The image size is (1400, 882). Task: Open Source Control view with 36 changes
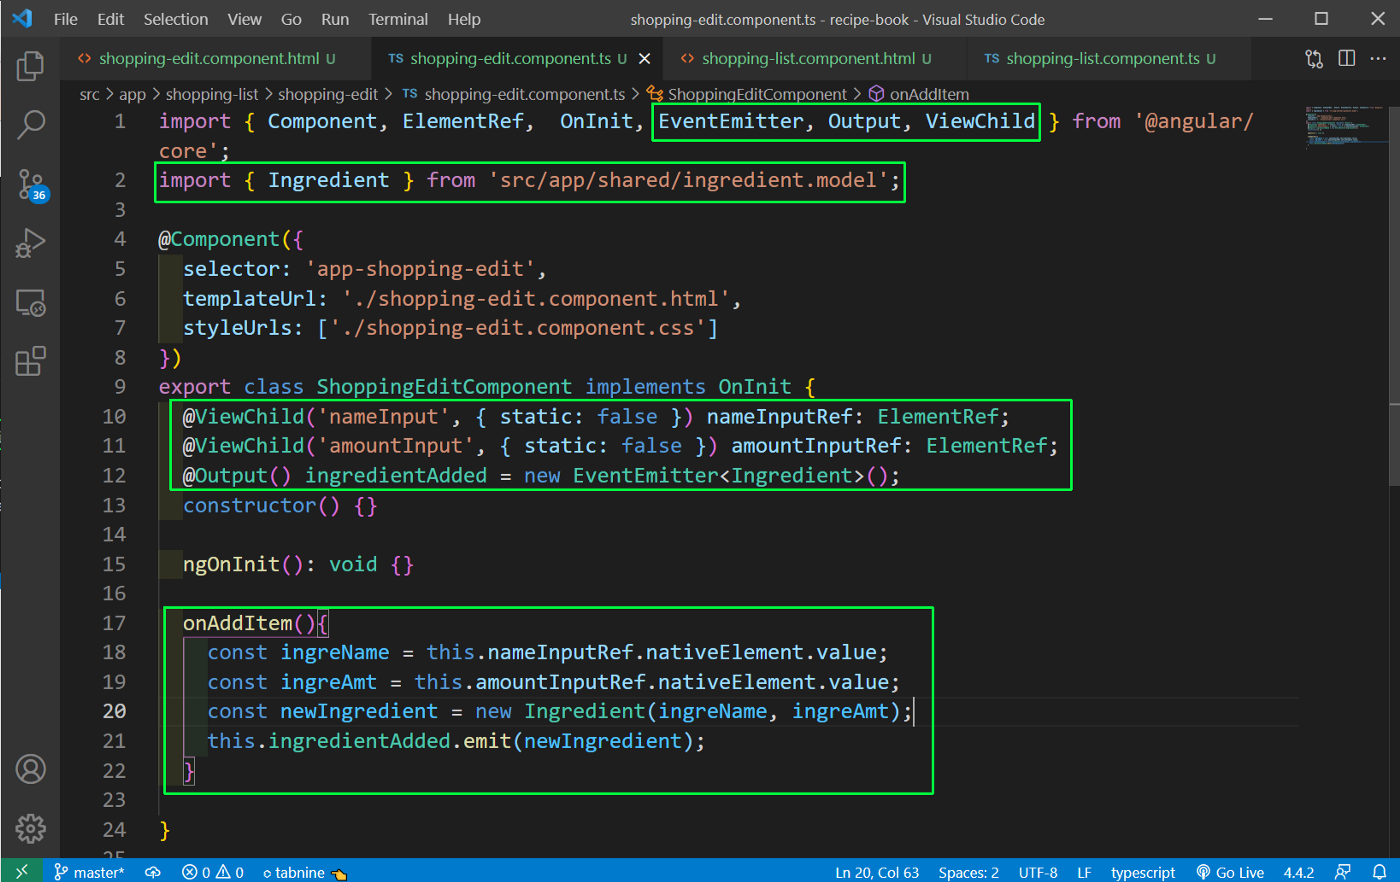coord(30,185)
